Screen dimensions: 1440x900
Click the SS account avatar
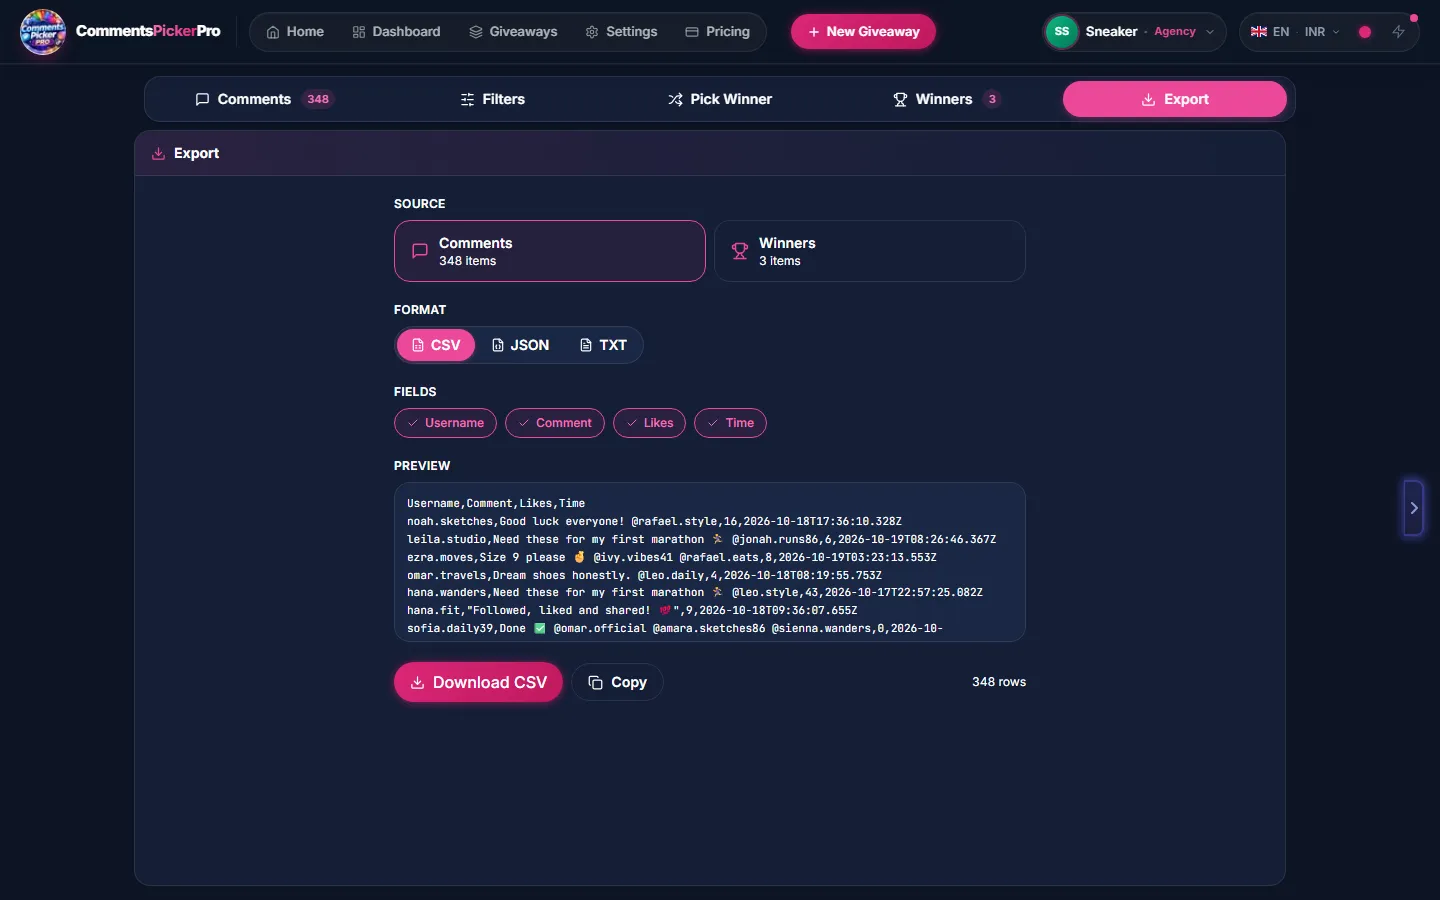coord(1062,32)
